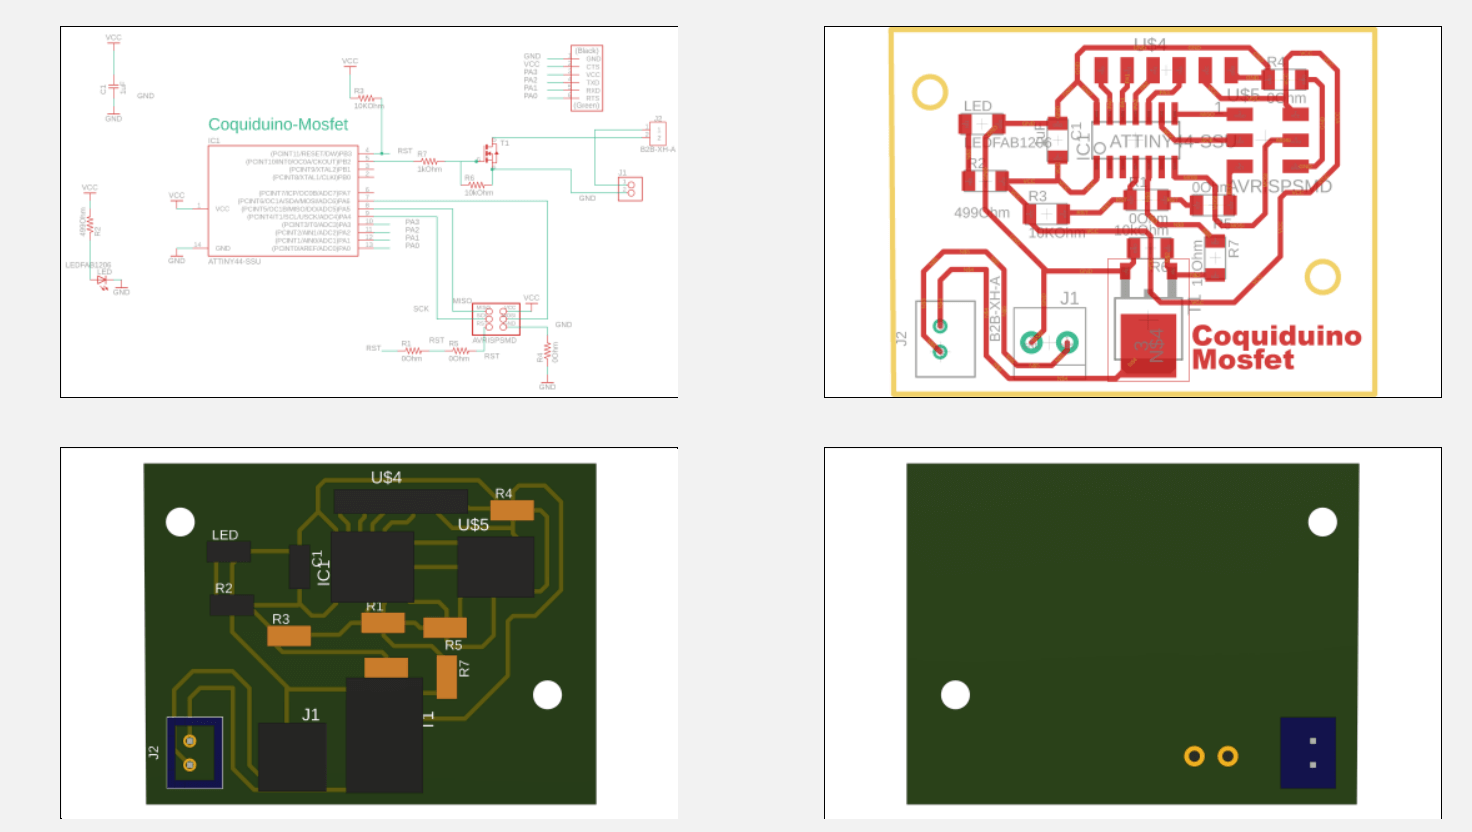1472x832 pixels.
Task: Open the 3D board bottom view thumbnail
Action: coord(1133,633)
